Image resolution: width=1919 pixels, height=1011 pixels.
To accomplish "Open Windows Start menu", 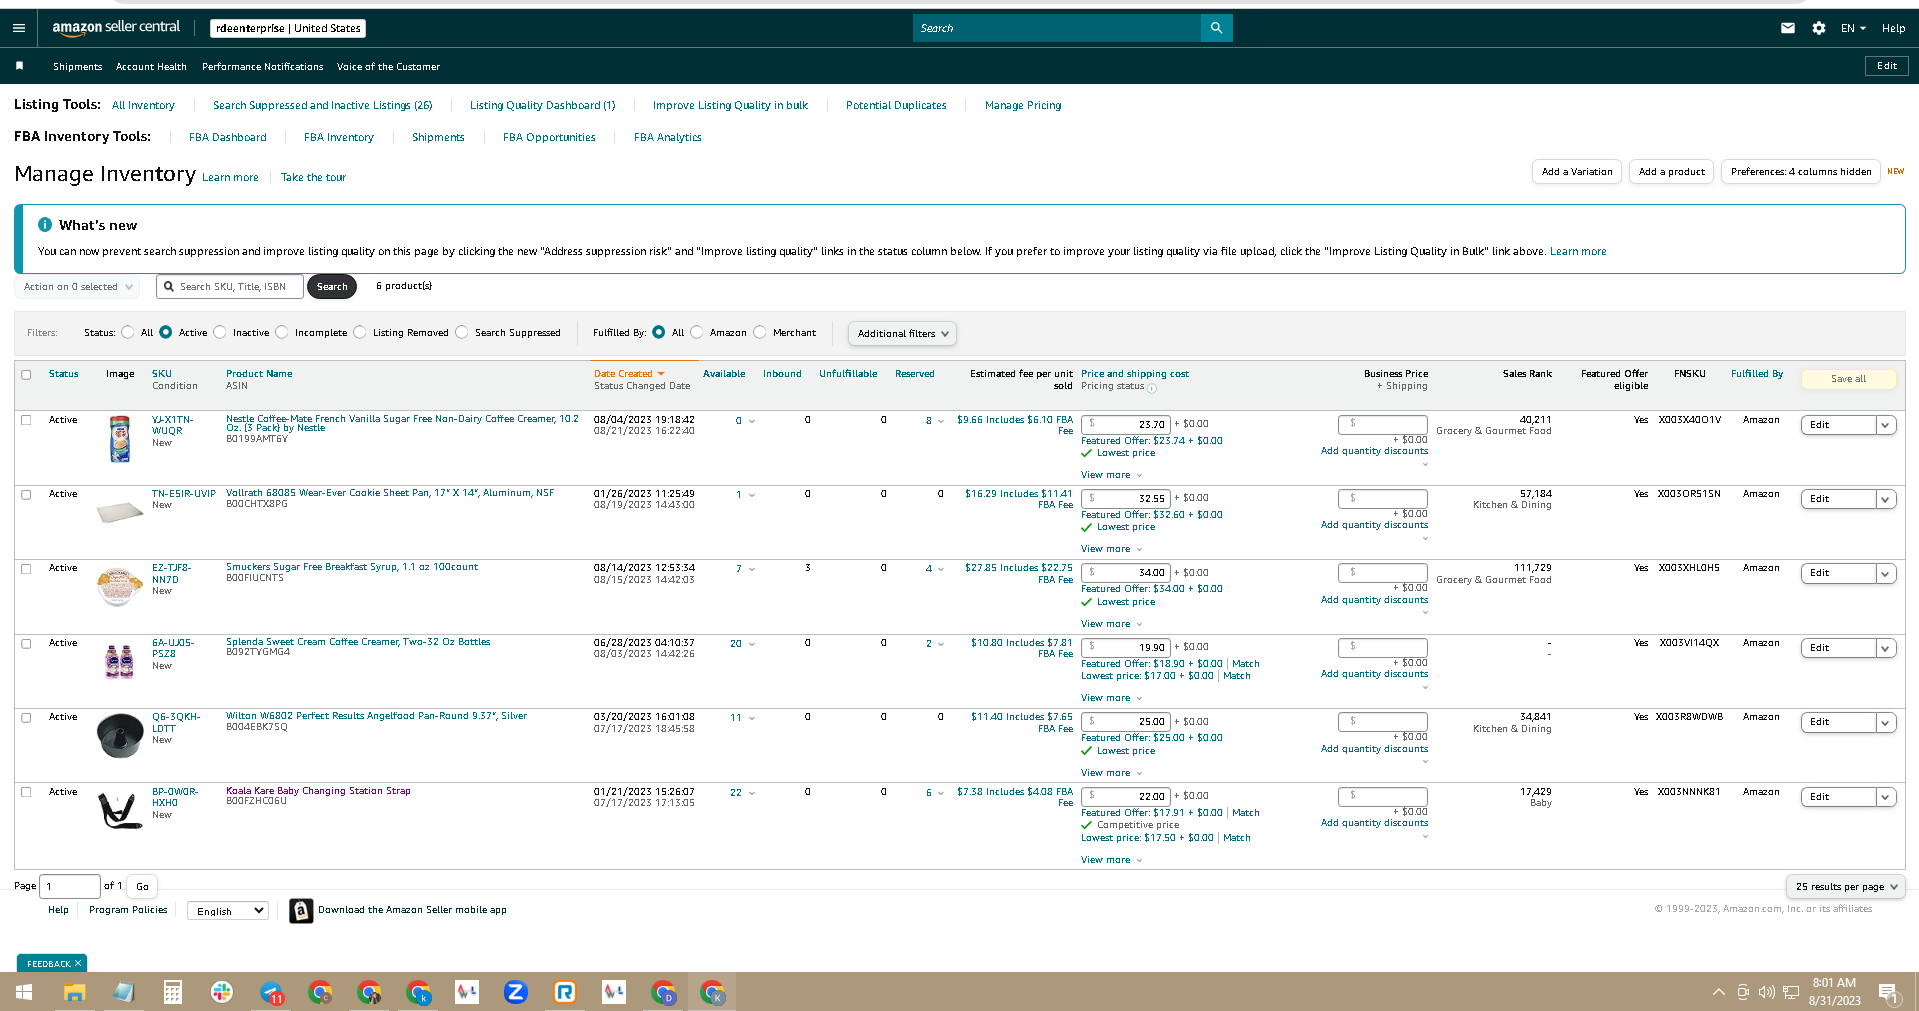I will point(24,992).
